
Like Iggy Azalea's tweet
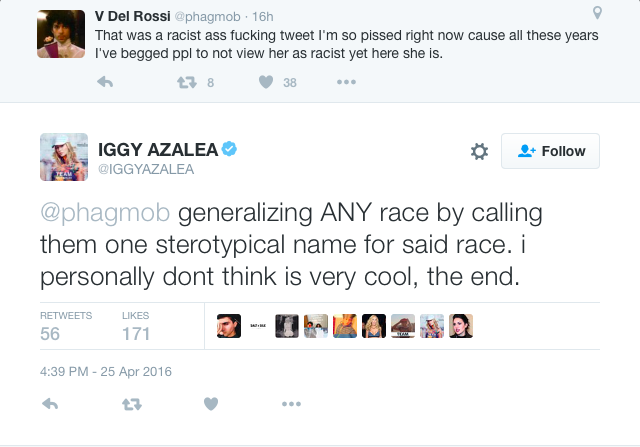[210, 404]
